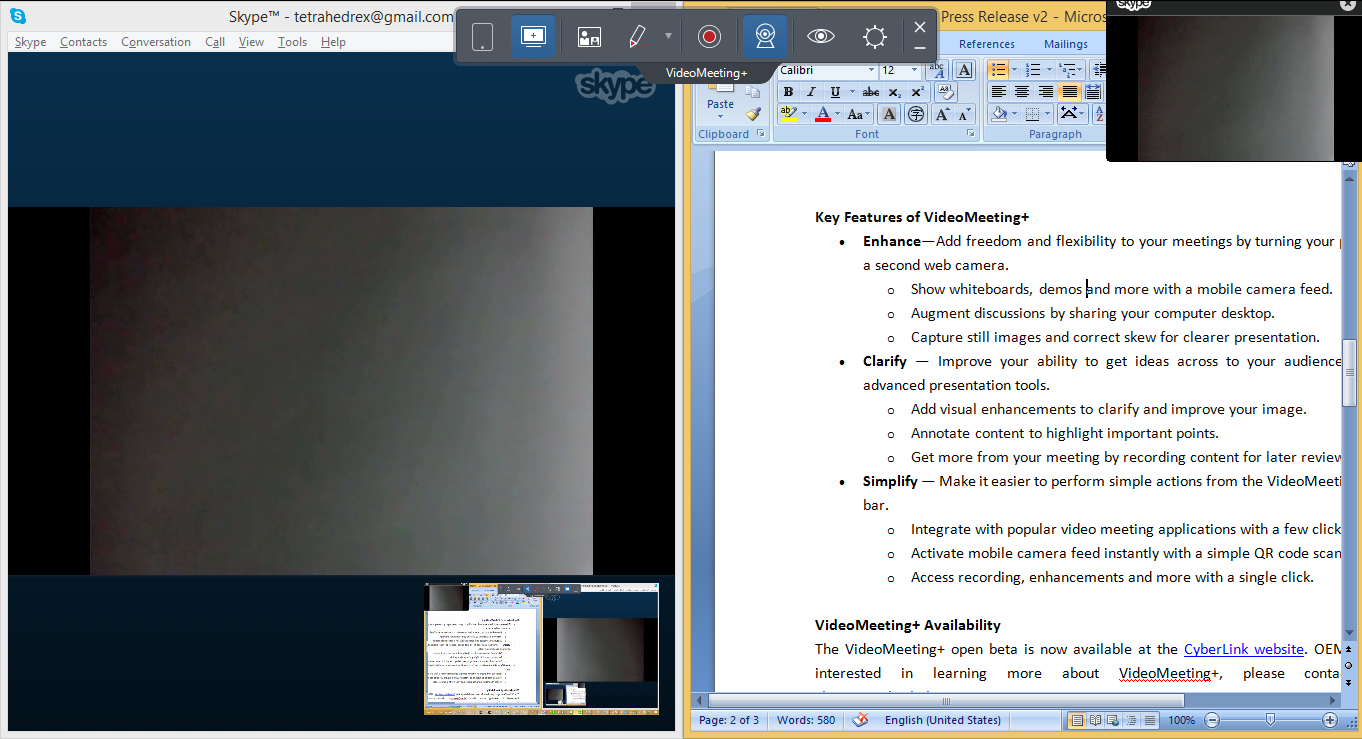Apply Subscript formatting
Screen dimensions: 1362x739
pyautogui.click(x=895, y=92)
